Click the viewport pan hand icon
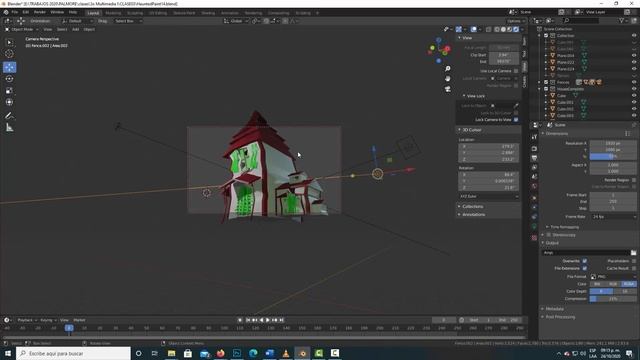The width and height of the screenshot is (640, 360). [x=448, y=78]
